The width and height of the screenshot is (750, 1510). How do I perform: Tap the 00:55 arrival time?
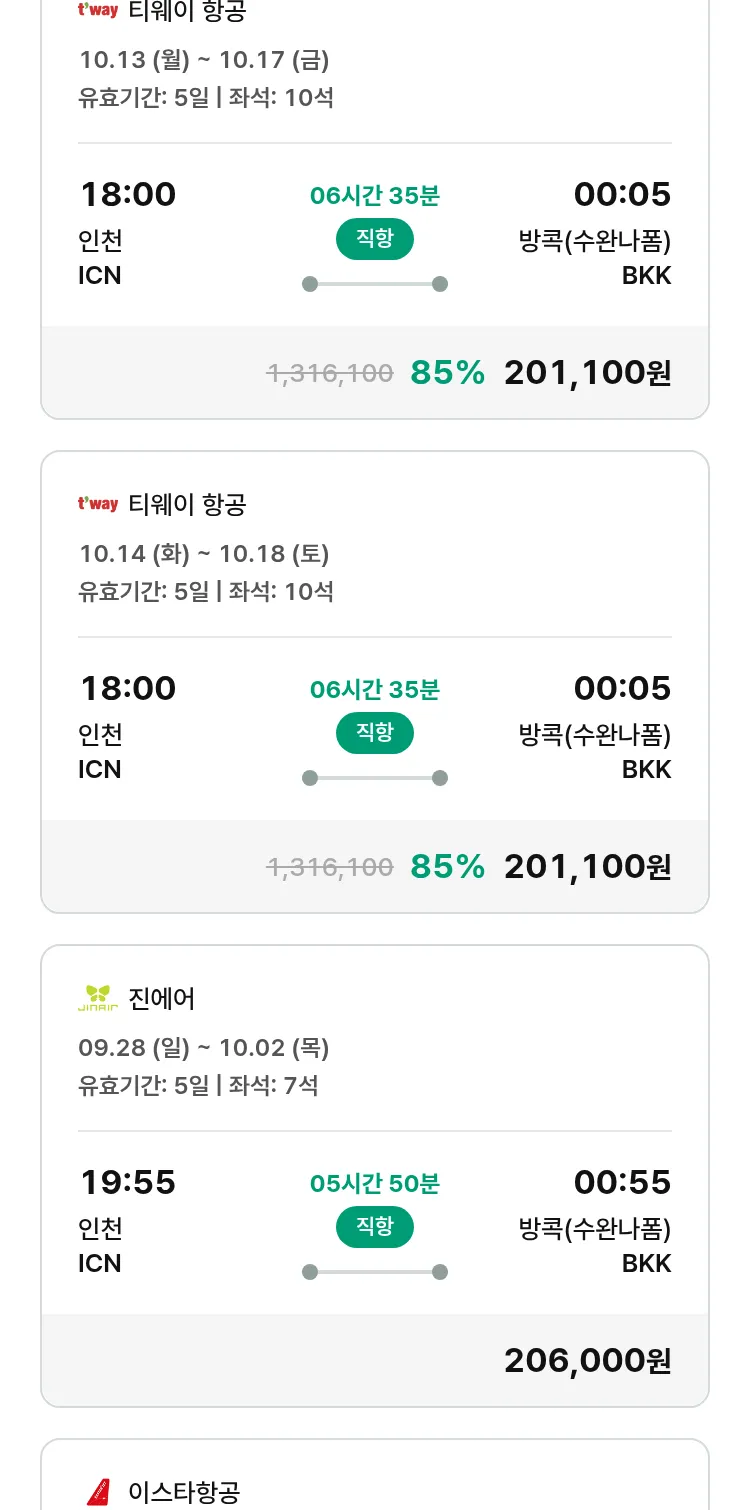pos(622,1183)
